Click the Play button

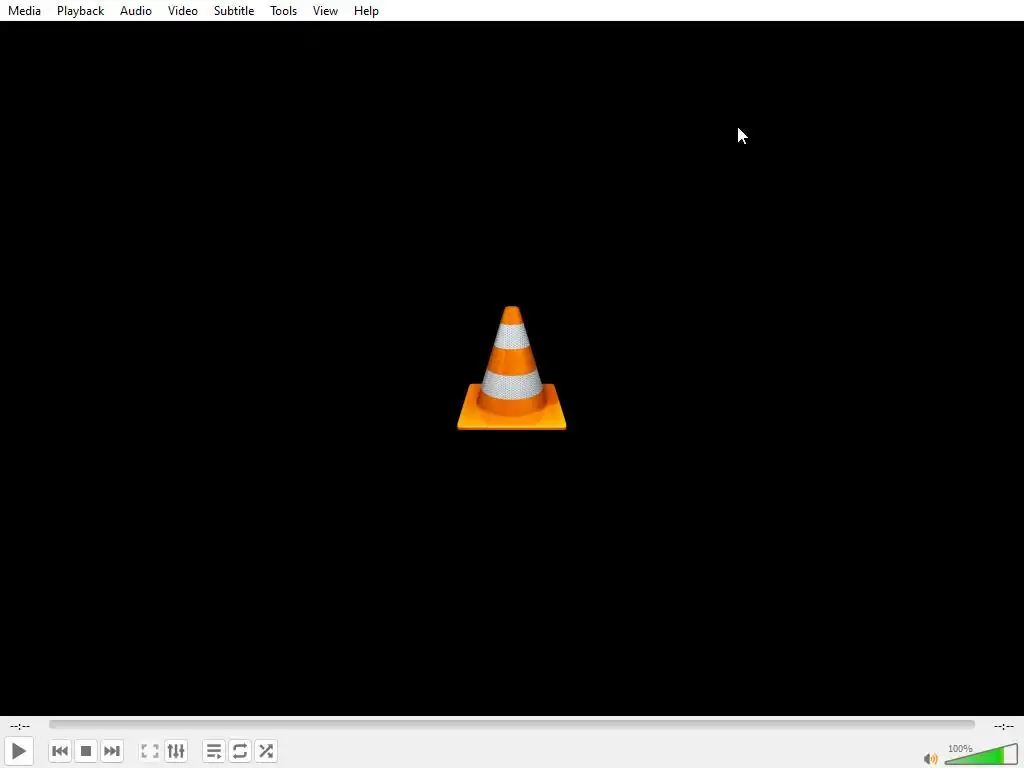pyautogui.click(x=19, y=751)
